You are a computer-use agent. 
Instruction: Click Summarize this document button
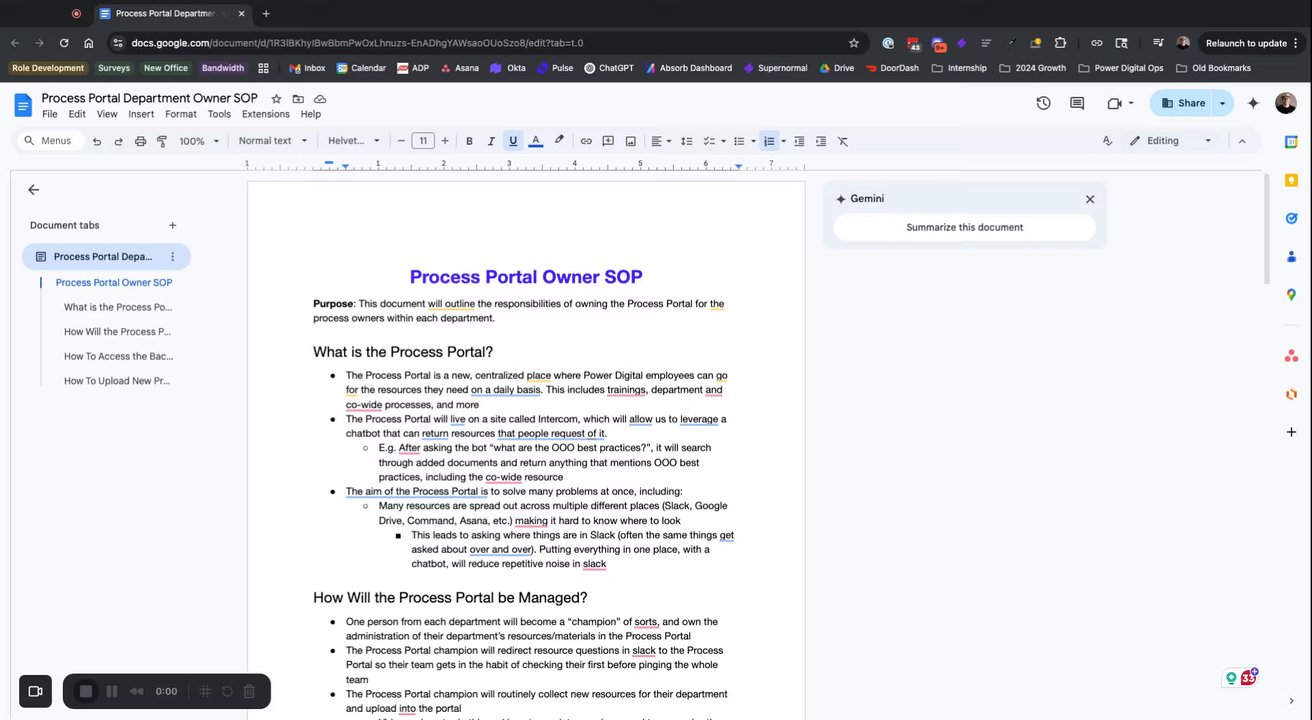pyautogui.click(x=965, y=227)
